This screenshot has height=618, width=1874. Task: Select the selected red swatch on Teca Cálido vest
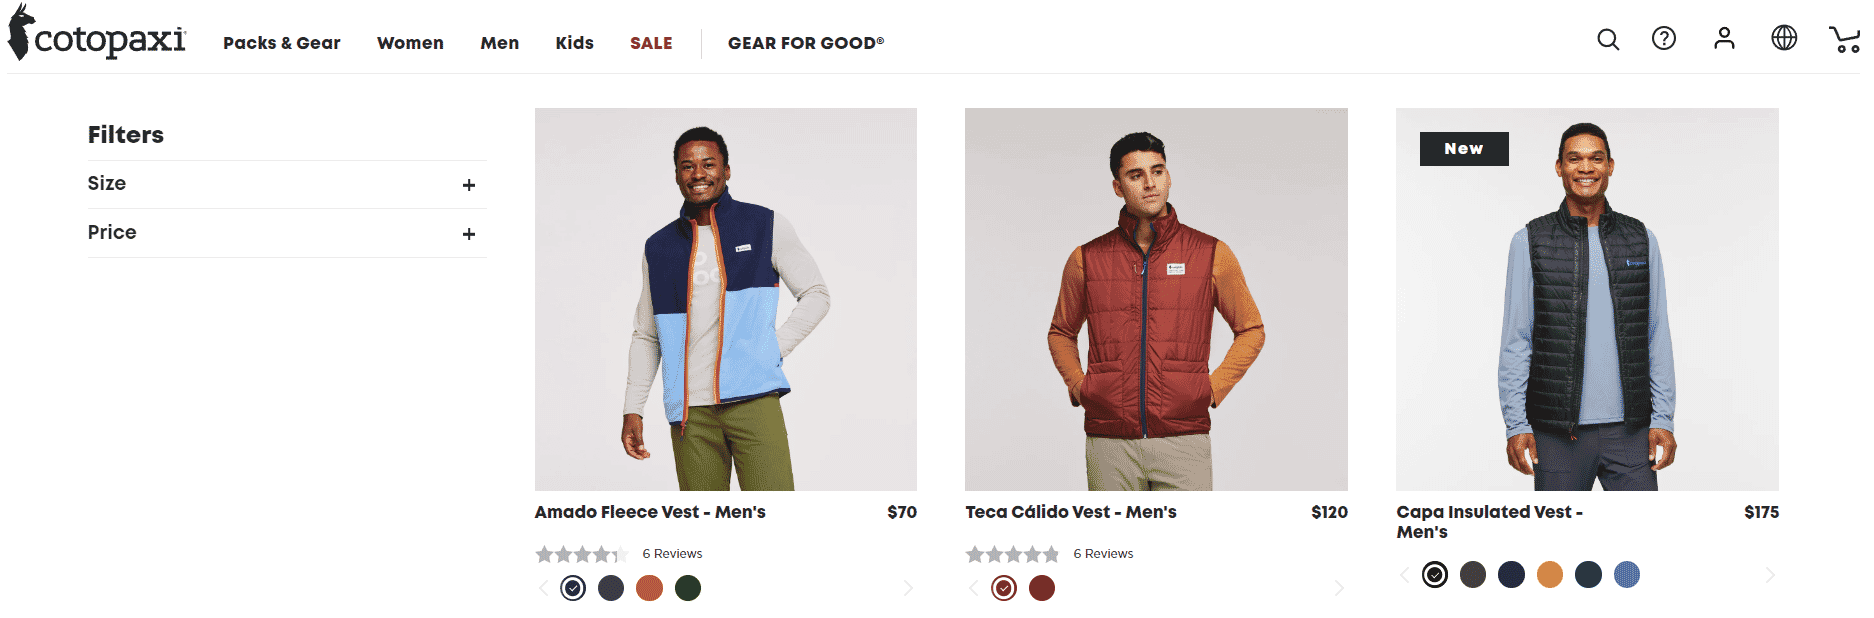[1004, 588]
